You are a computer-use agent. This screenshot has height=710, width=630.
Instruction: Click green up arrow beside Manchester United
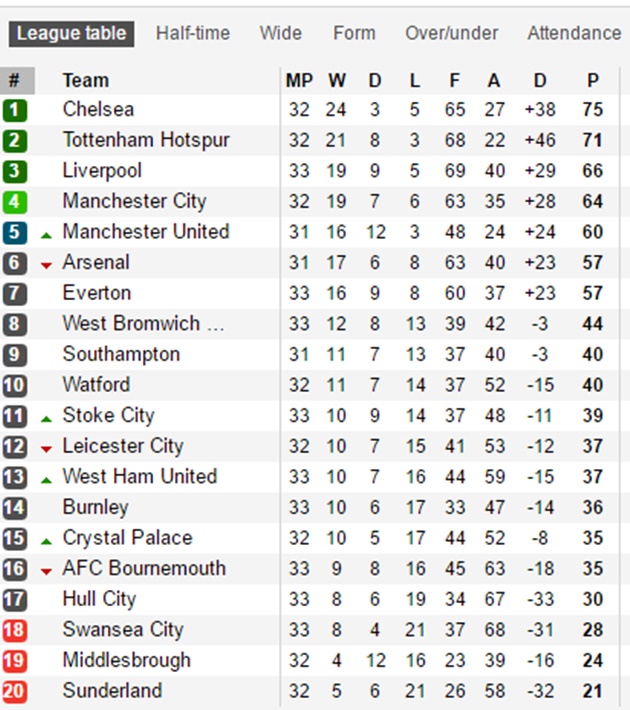(46, 235)
